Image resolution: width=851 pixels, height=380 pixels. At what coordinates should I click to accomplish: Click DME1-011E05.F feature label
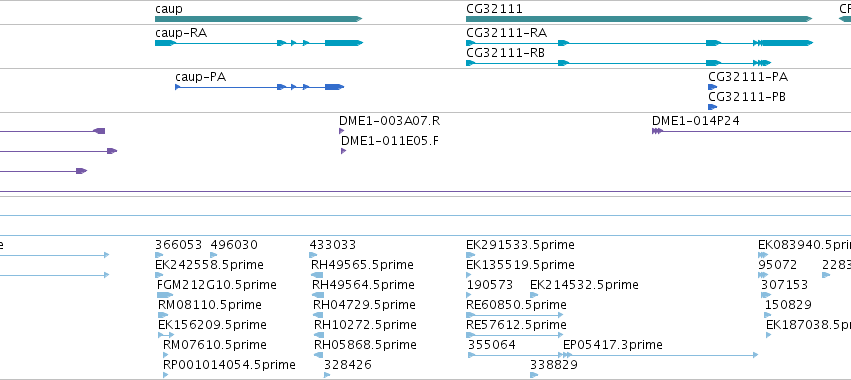tap(390, 141)
